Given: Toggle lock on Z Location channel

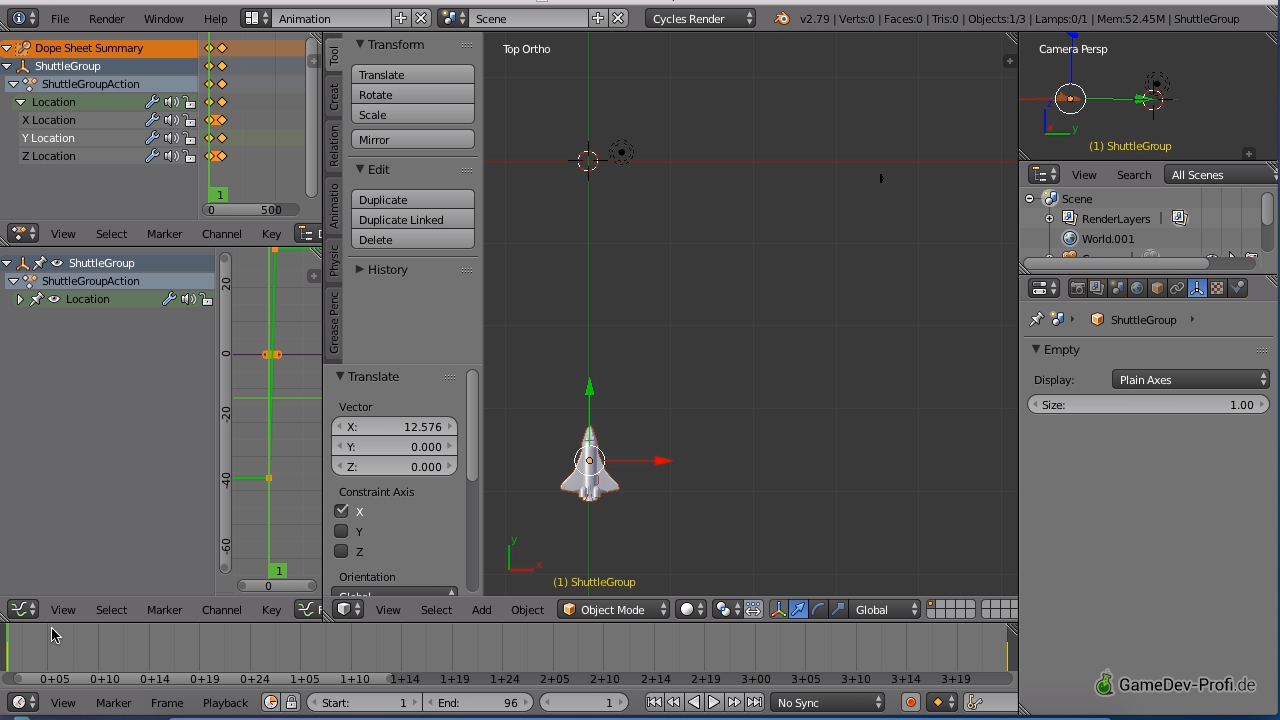Looking at the screenshot, I should pyautogui.click(x=189, y=156).
